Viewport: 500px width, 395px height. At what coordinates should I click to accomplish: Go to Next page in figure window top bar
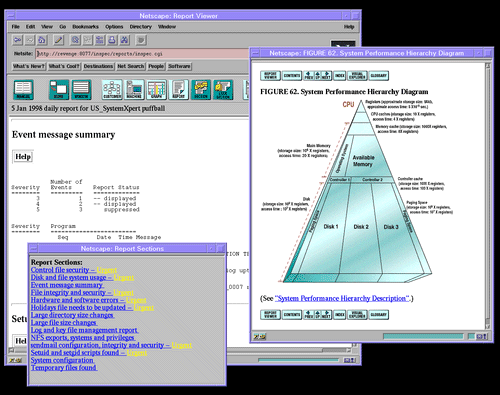(x=327, y=76)
